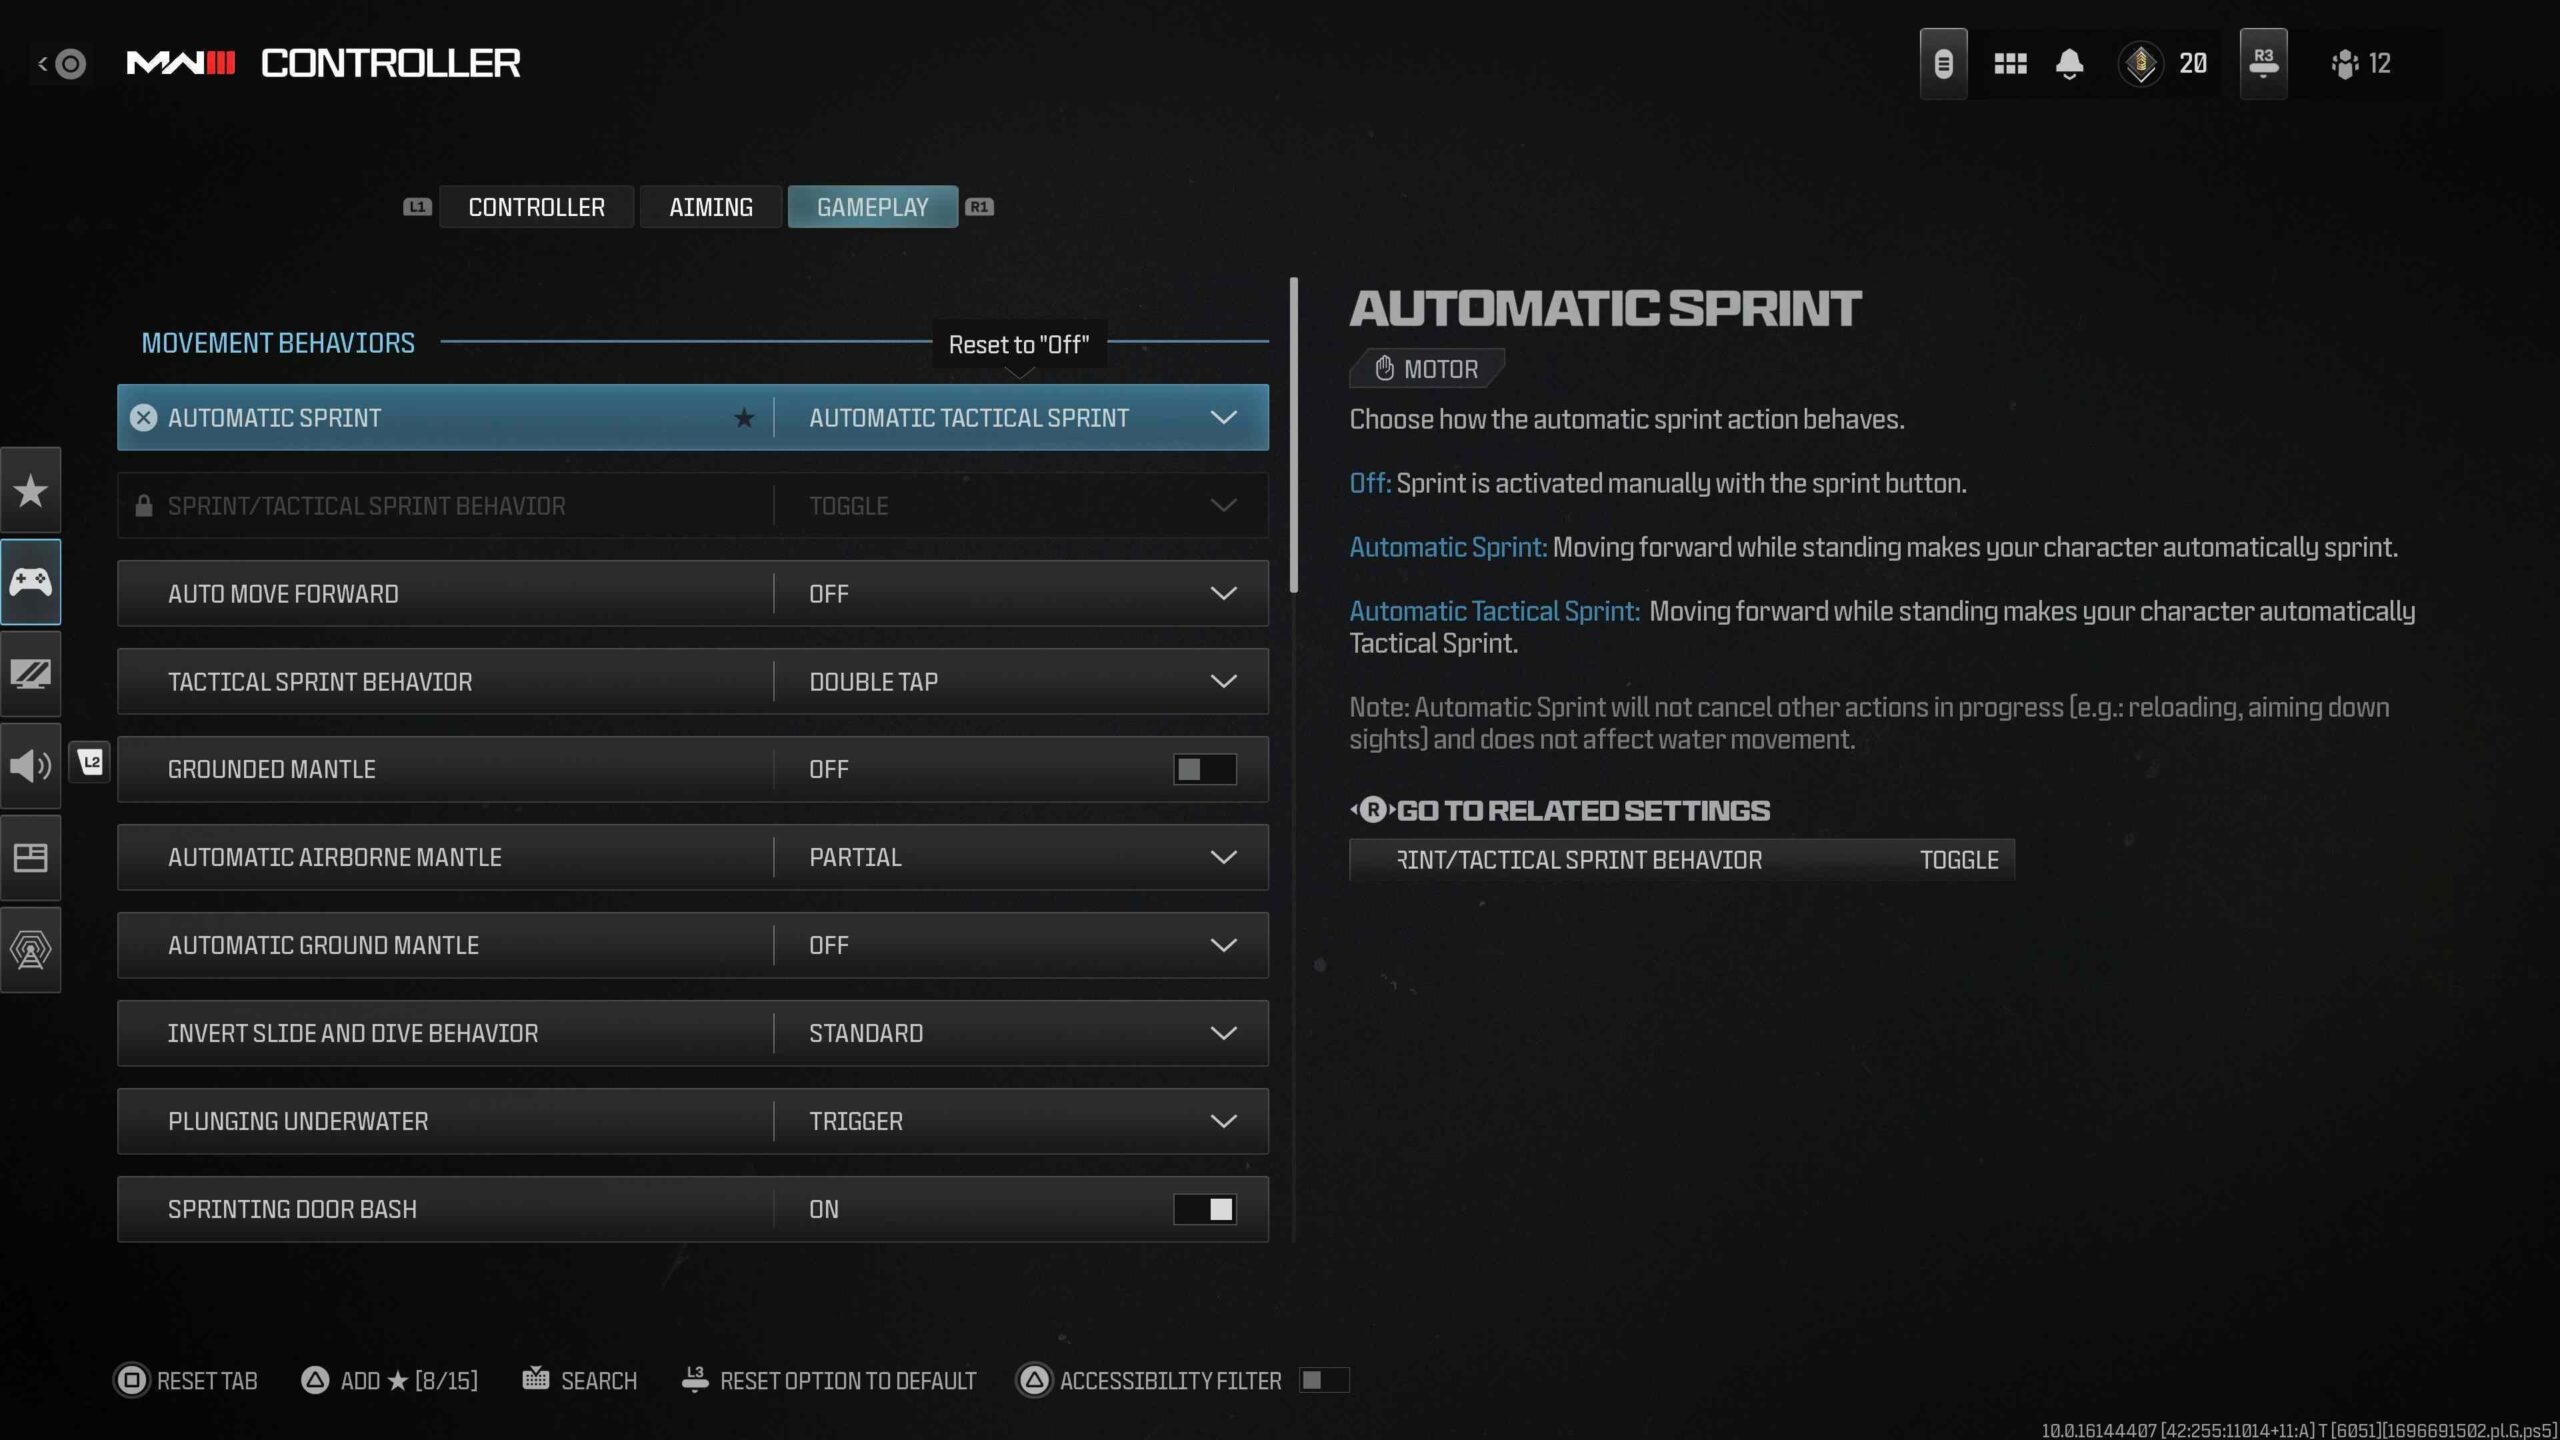Screen dimensions: 2560x1440
Task: Switch to the Controller tab
Action: pos(536,207)
